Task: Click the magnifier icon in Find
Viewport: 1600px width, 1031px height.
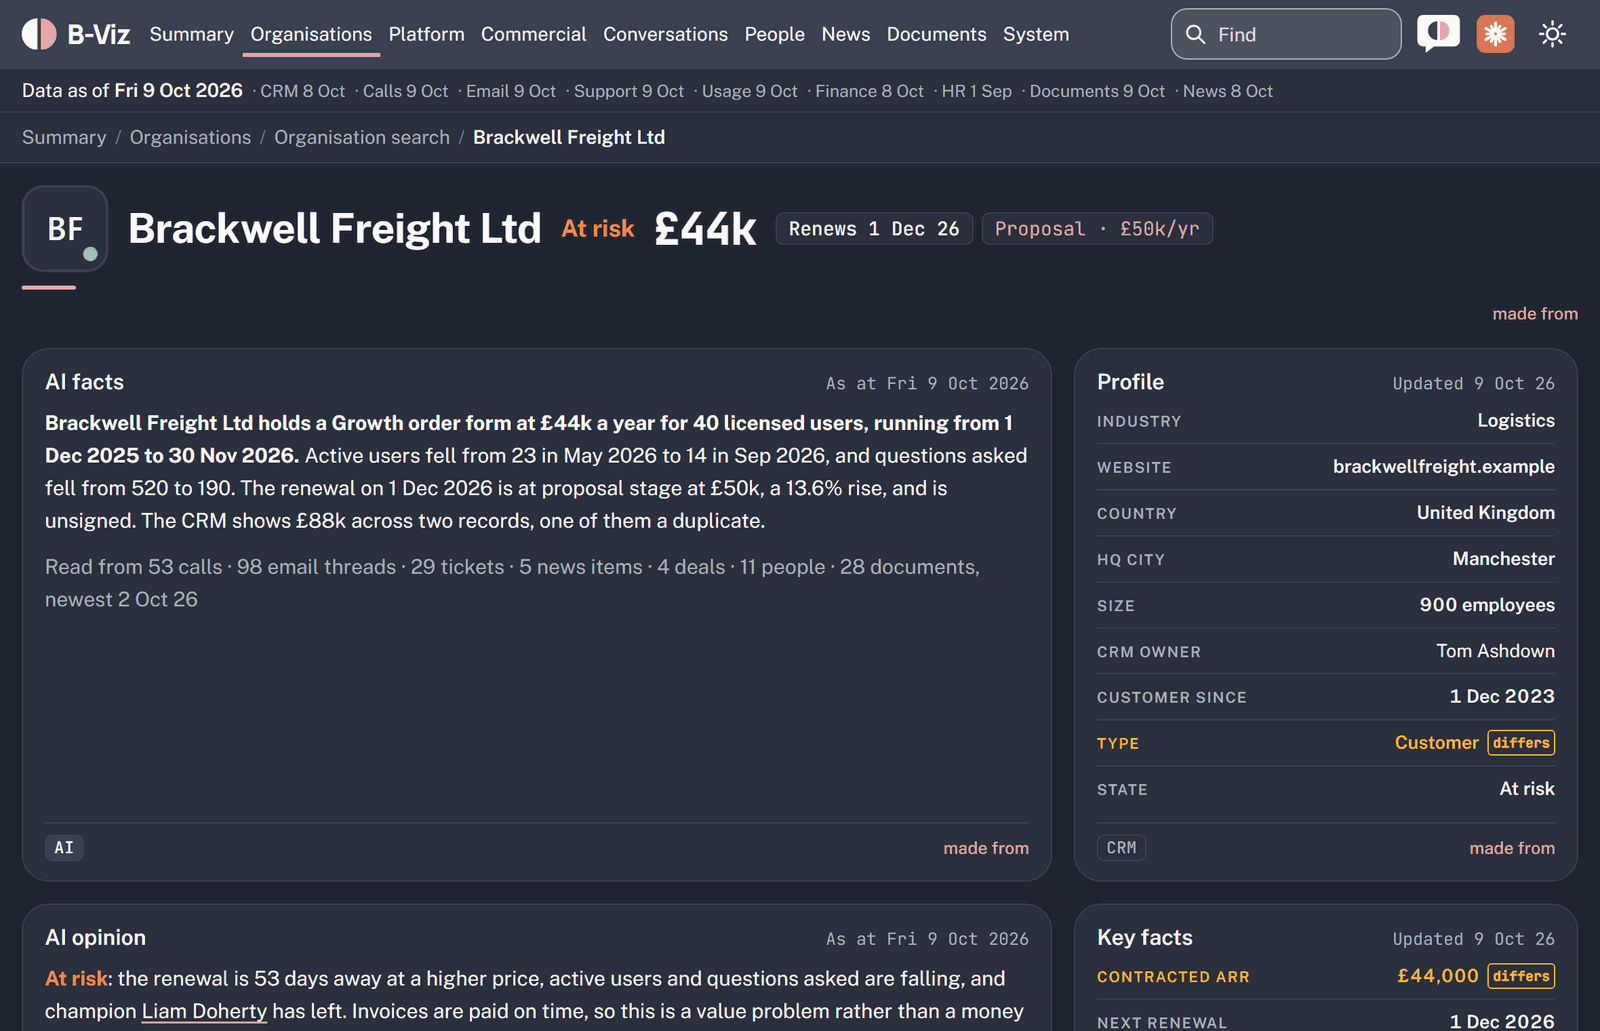Action: coord(1195,35)
